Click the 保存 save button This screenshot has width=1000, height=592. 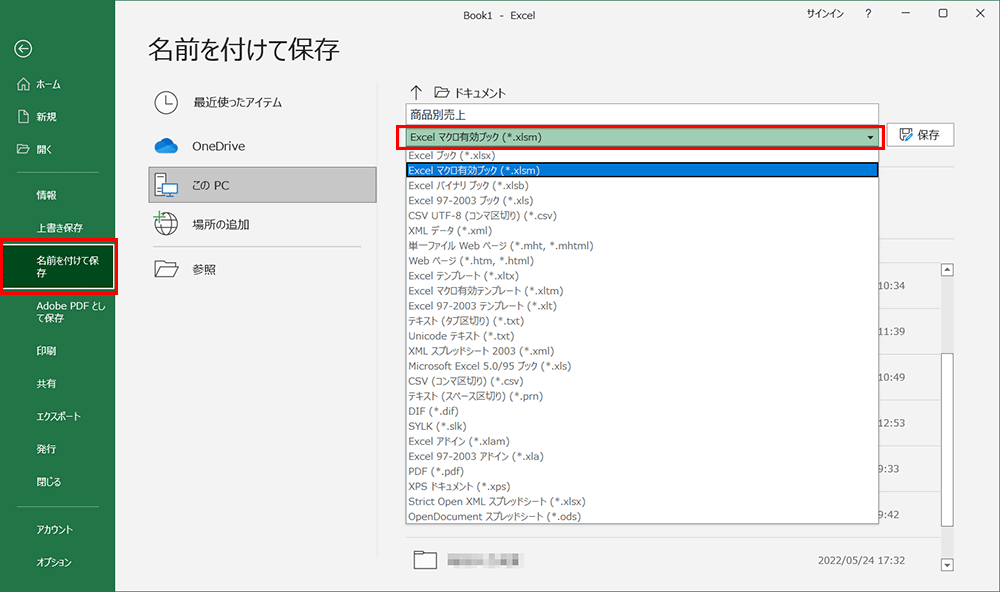[920, 135]
